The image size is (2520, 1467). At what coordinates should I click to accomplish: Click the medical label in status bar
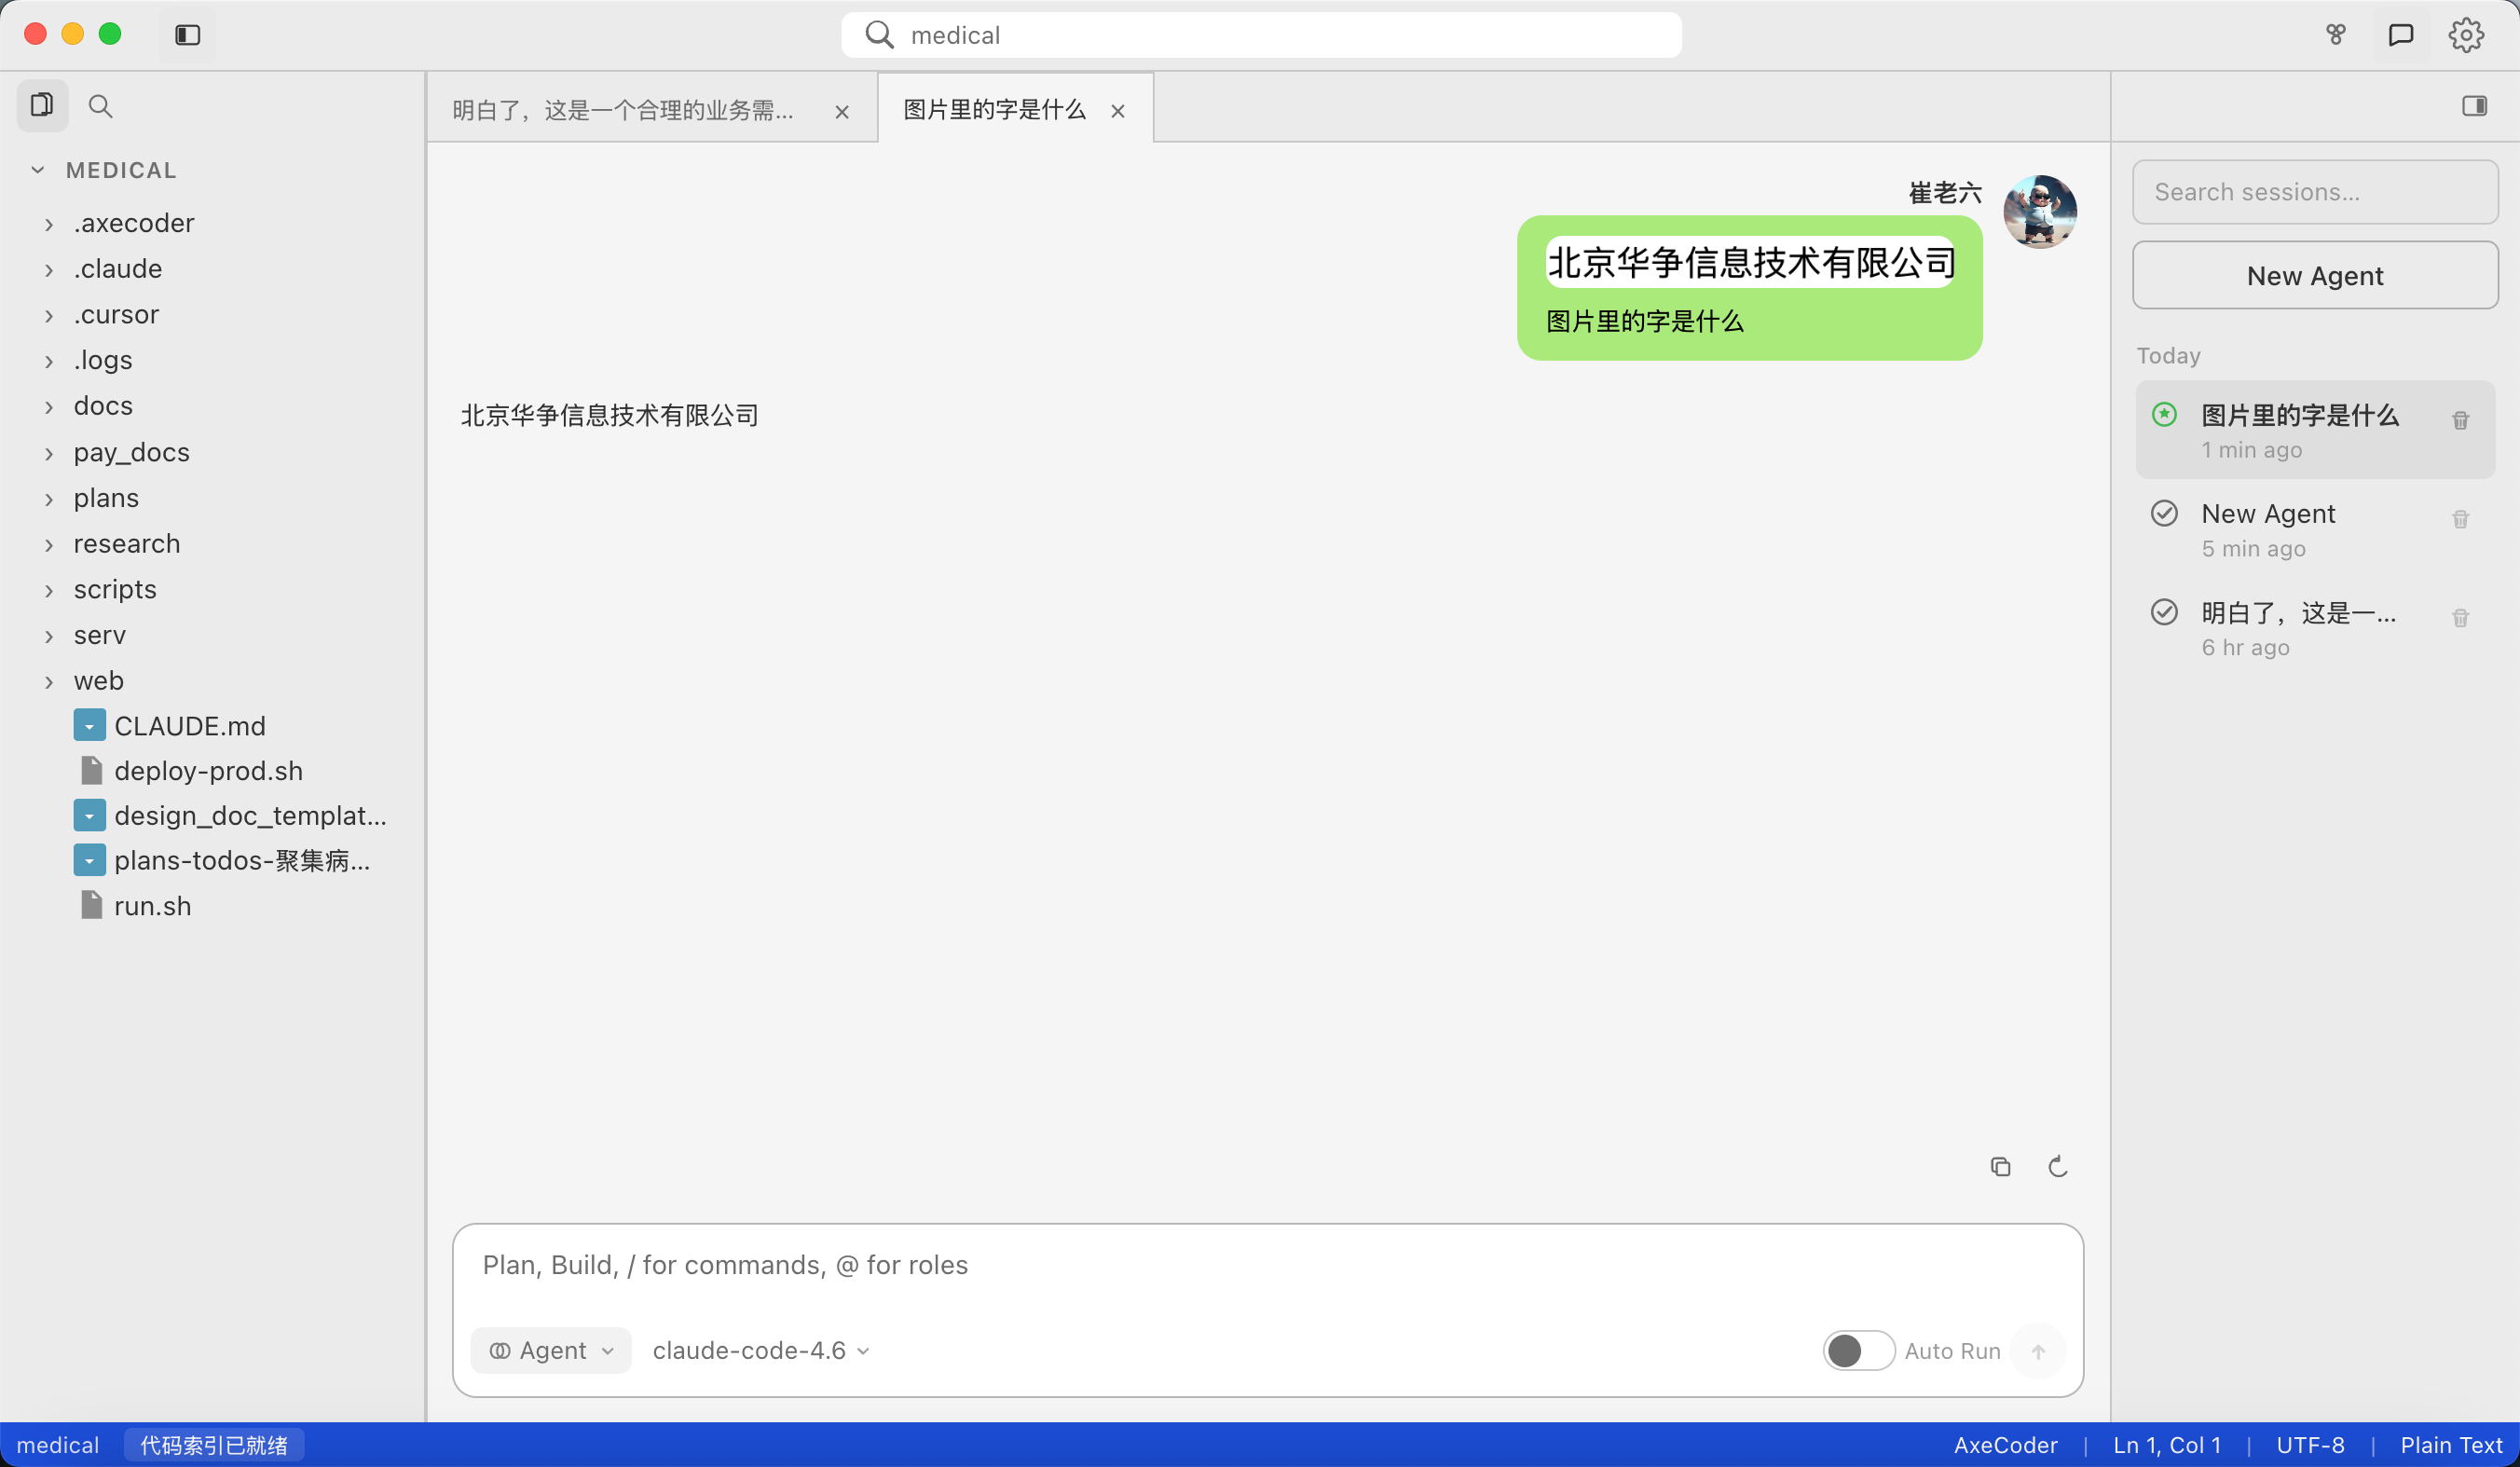tap(58, 1445)
